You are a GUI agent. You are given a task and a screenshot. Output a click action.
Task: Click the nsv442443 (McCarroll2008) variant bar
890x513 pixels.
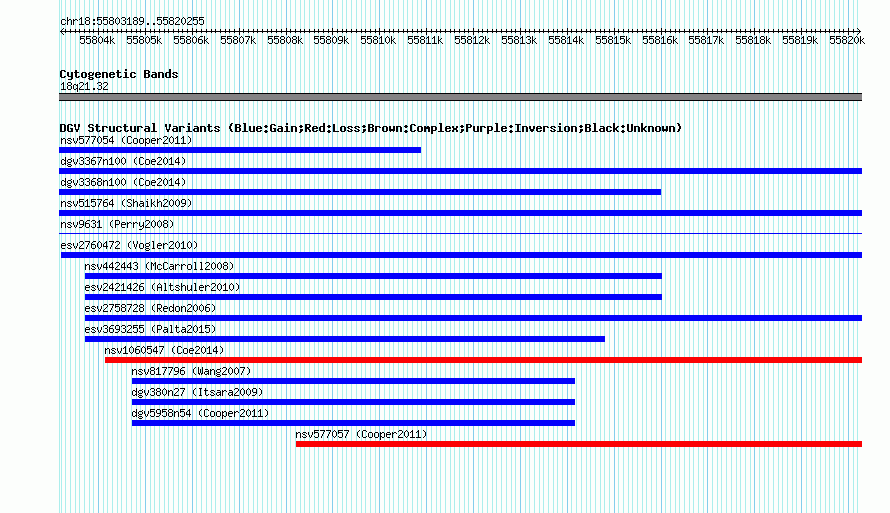373,276
